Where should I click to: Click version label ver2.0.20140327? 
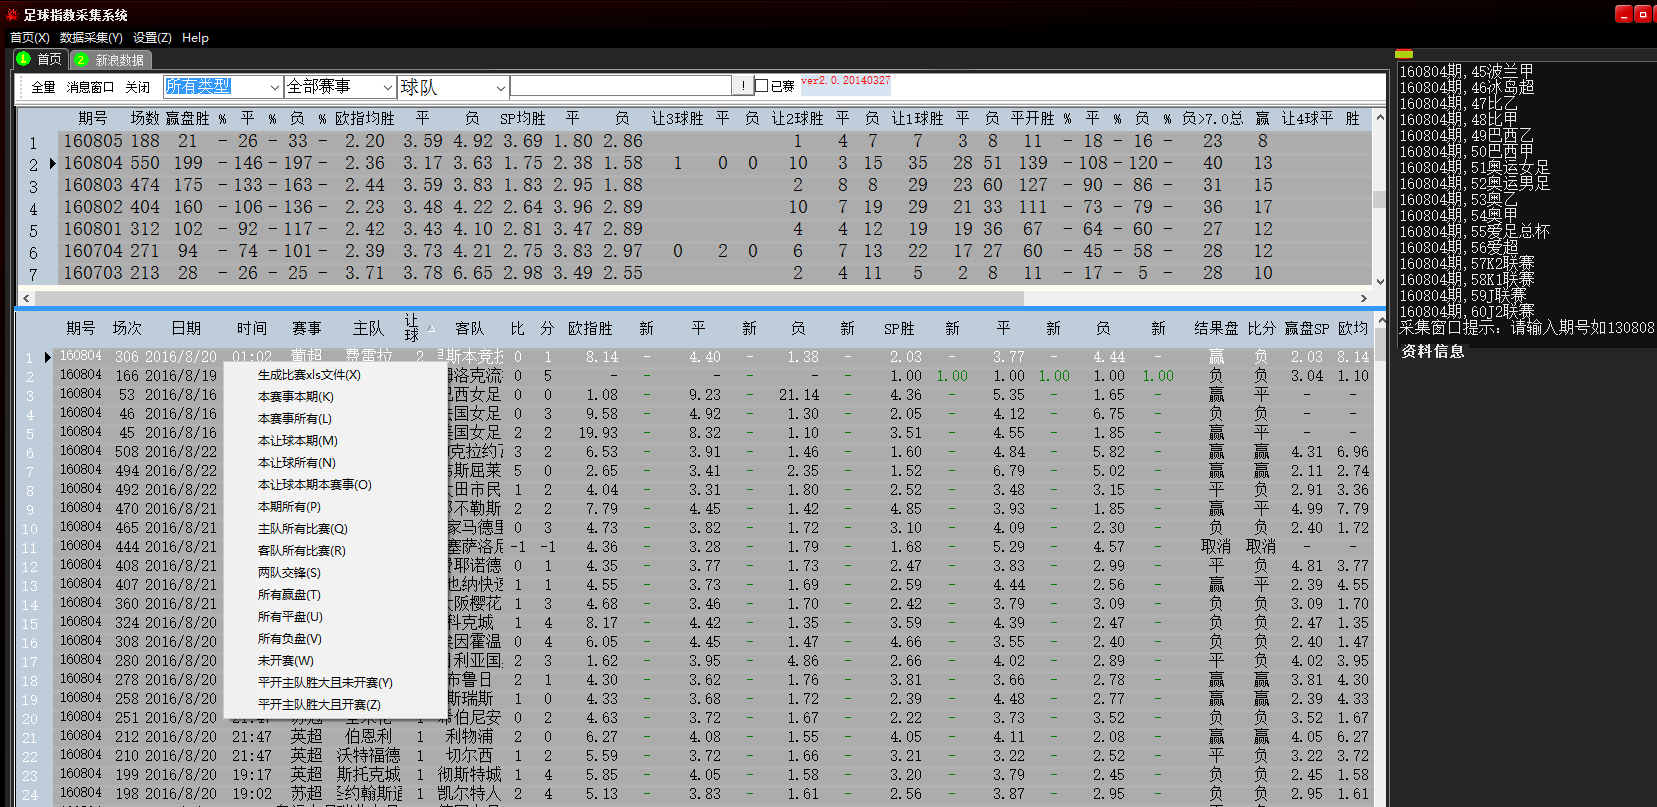(x=845, y=80)
